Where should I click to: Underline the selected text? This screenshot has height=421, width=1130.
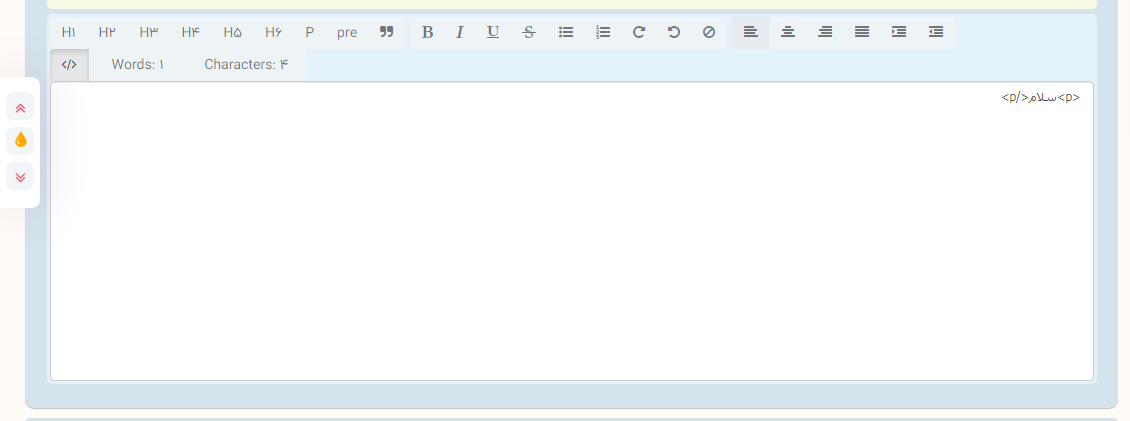point(493,32)
